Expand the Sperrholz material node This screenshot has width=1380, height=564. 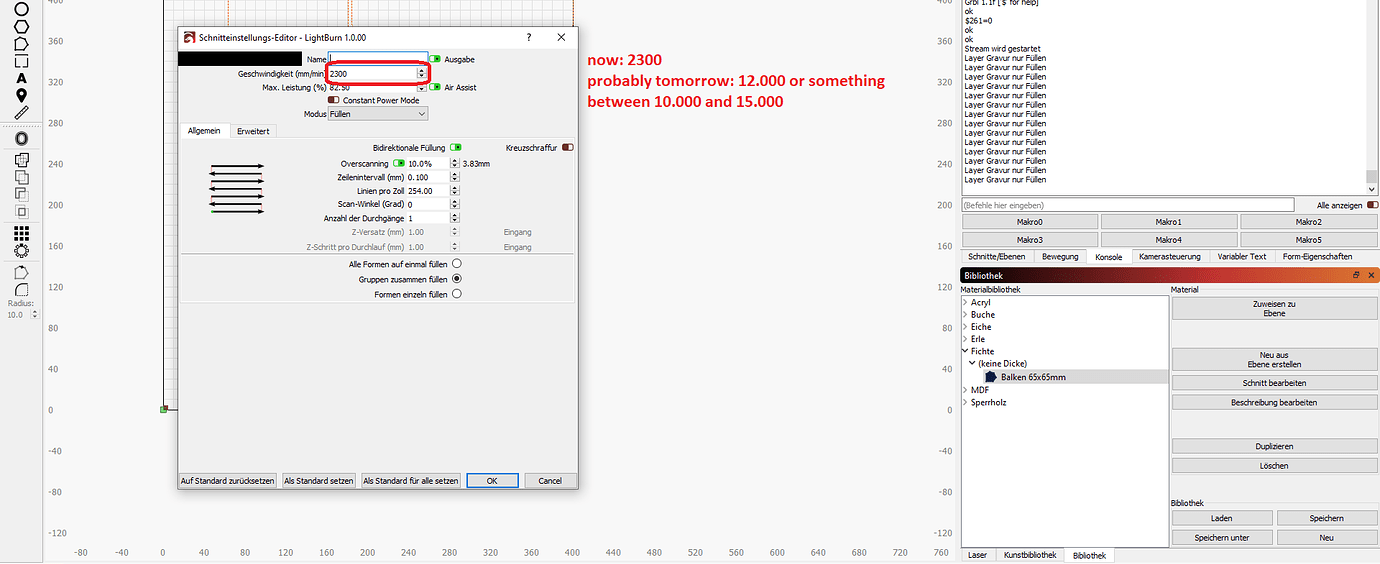965,402
